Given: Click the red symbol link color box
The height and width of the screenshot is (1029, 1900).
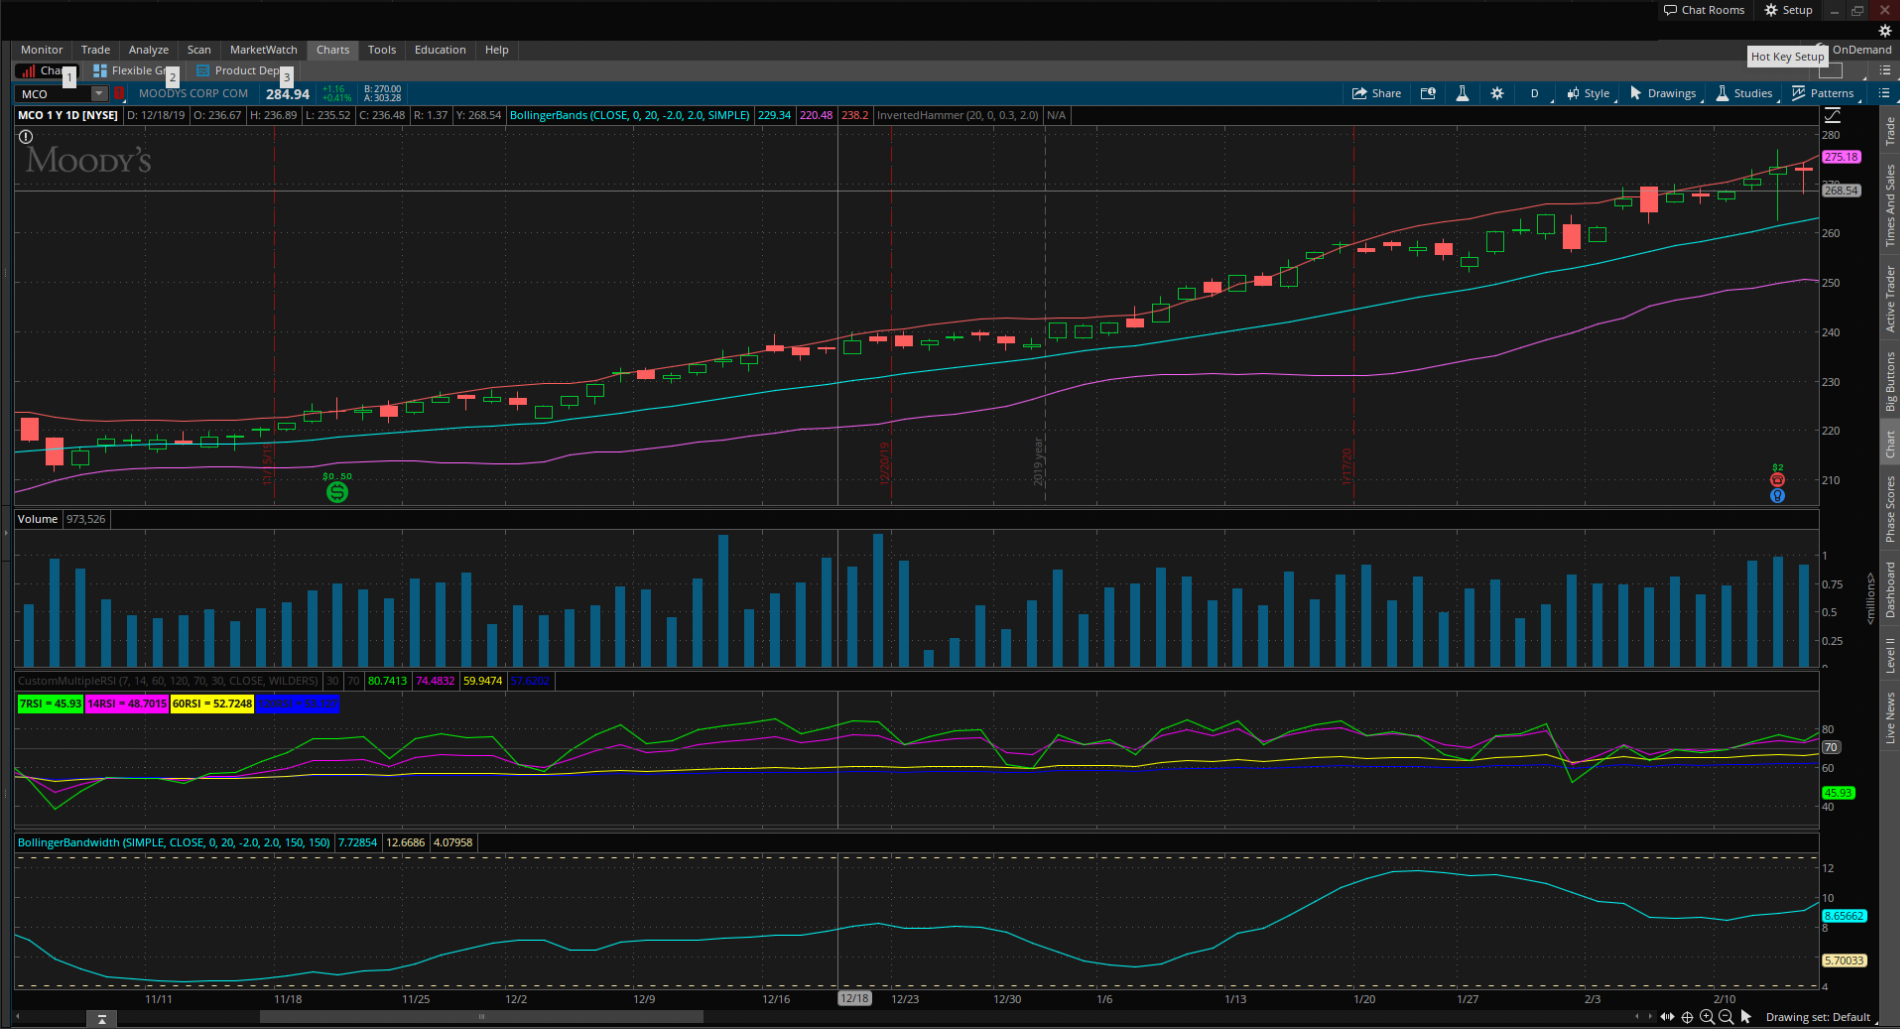Looking at the screenshot, I should click(x=119, y=94).
